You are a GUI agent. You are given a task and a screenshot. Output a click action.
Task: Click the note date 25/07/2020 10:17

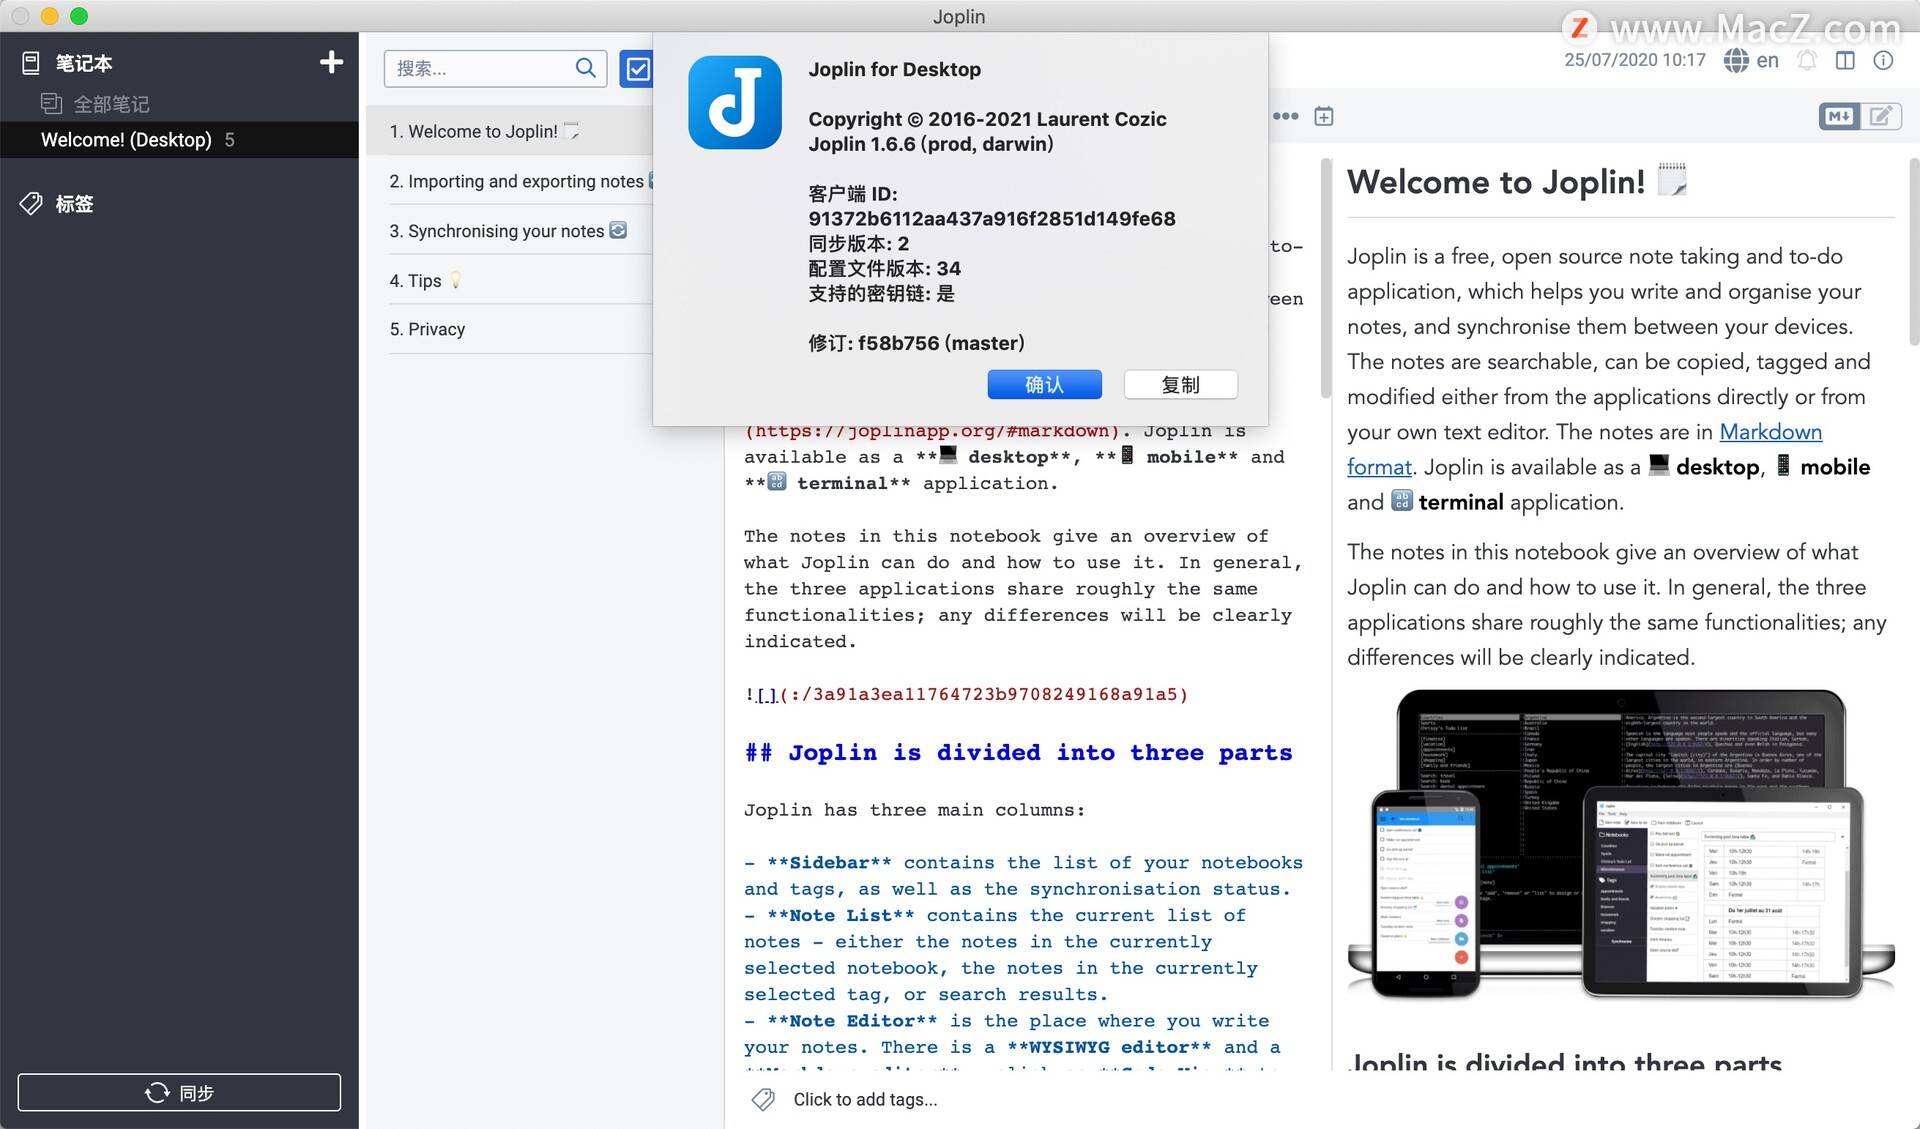point(1635,60)
